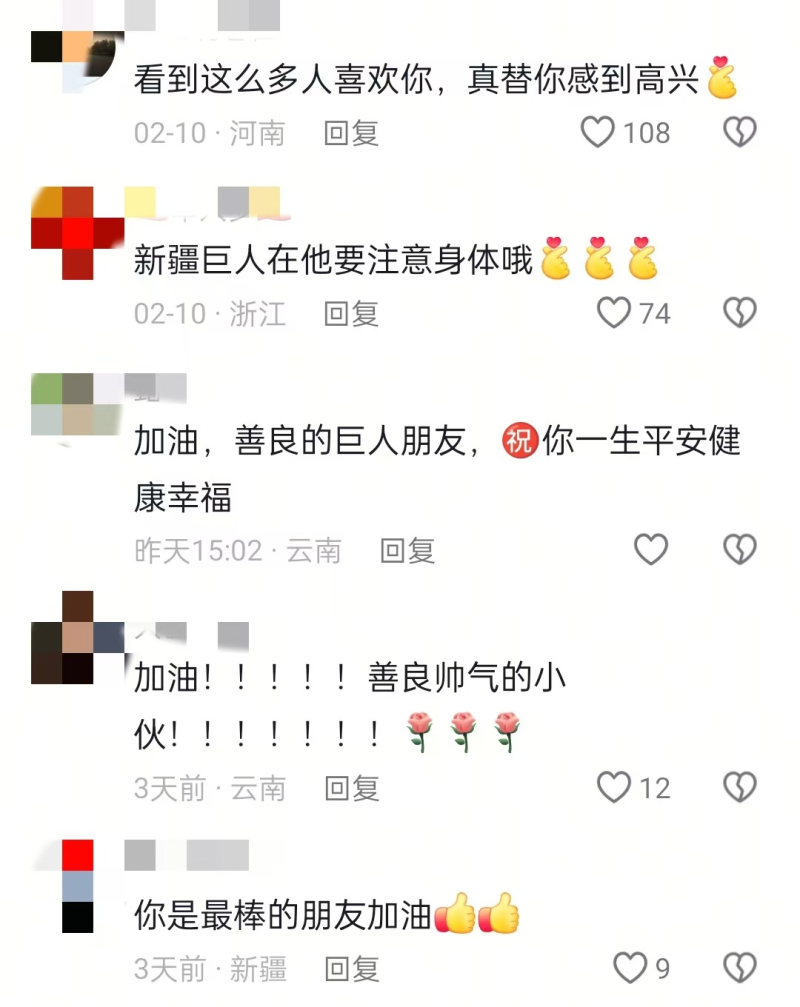Reply to the 3-days-ago Yunnan comment
Viewport: 800px width, 1007px height.
(x=351, y=788)
